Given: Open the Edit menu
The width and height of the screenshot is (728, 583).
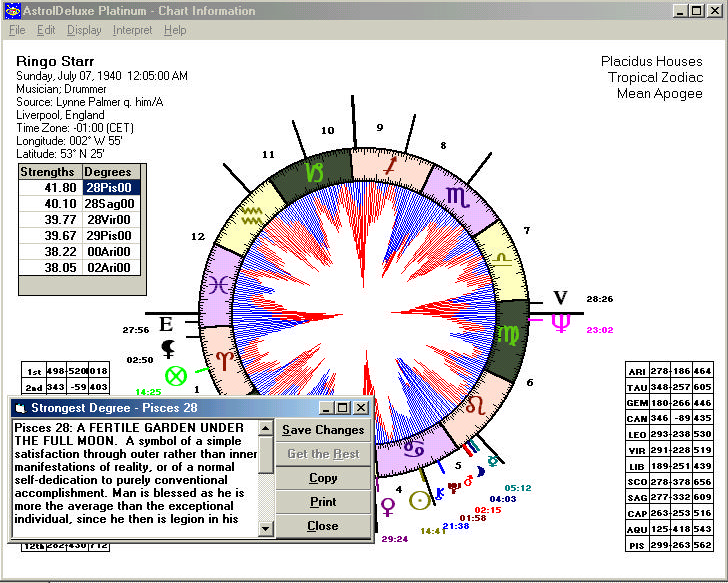Looking at the screenshot, I should click(x=46, y=30).
